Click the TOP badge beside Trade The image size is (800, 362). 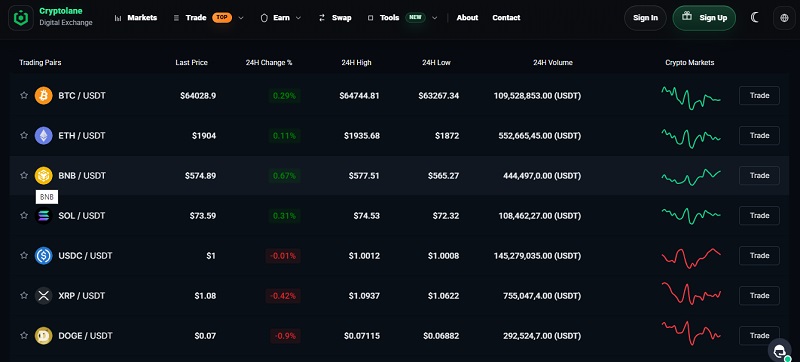(x=221, y=18)
